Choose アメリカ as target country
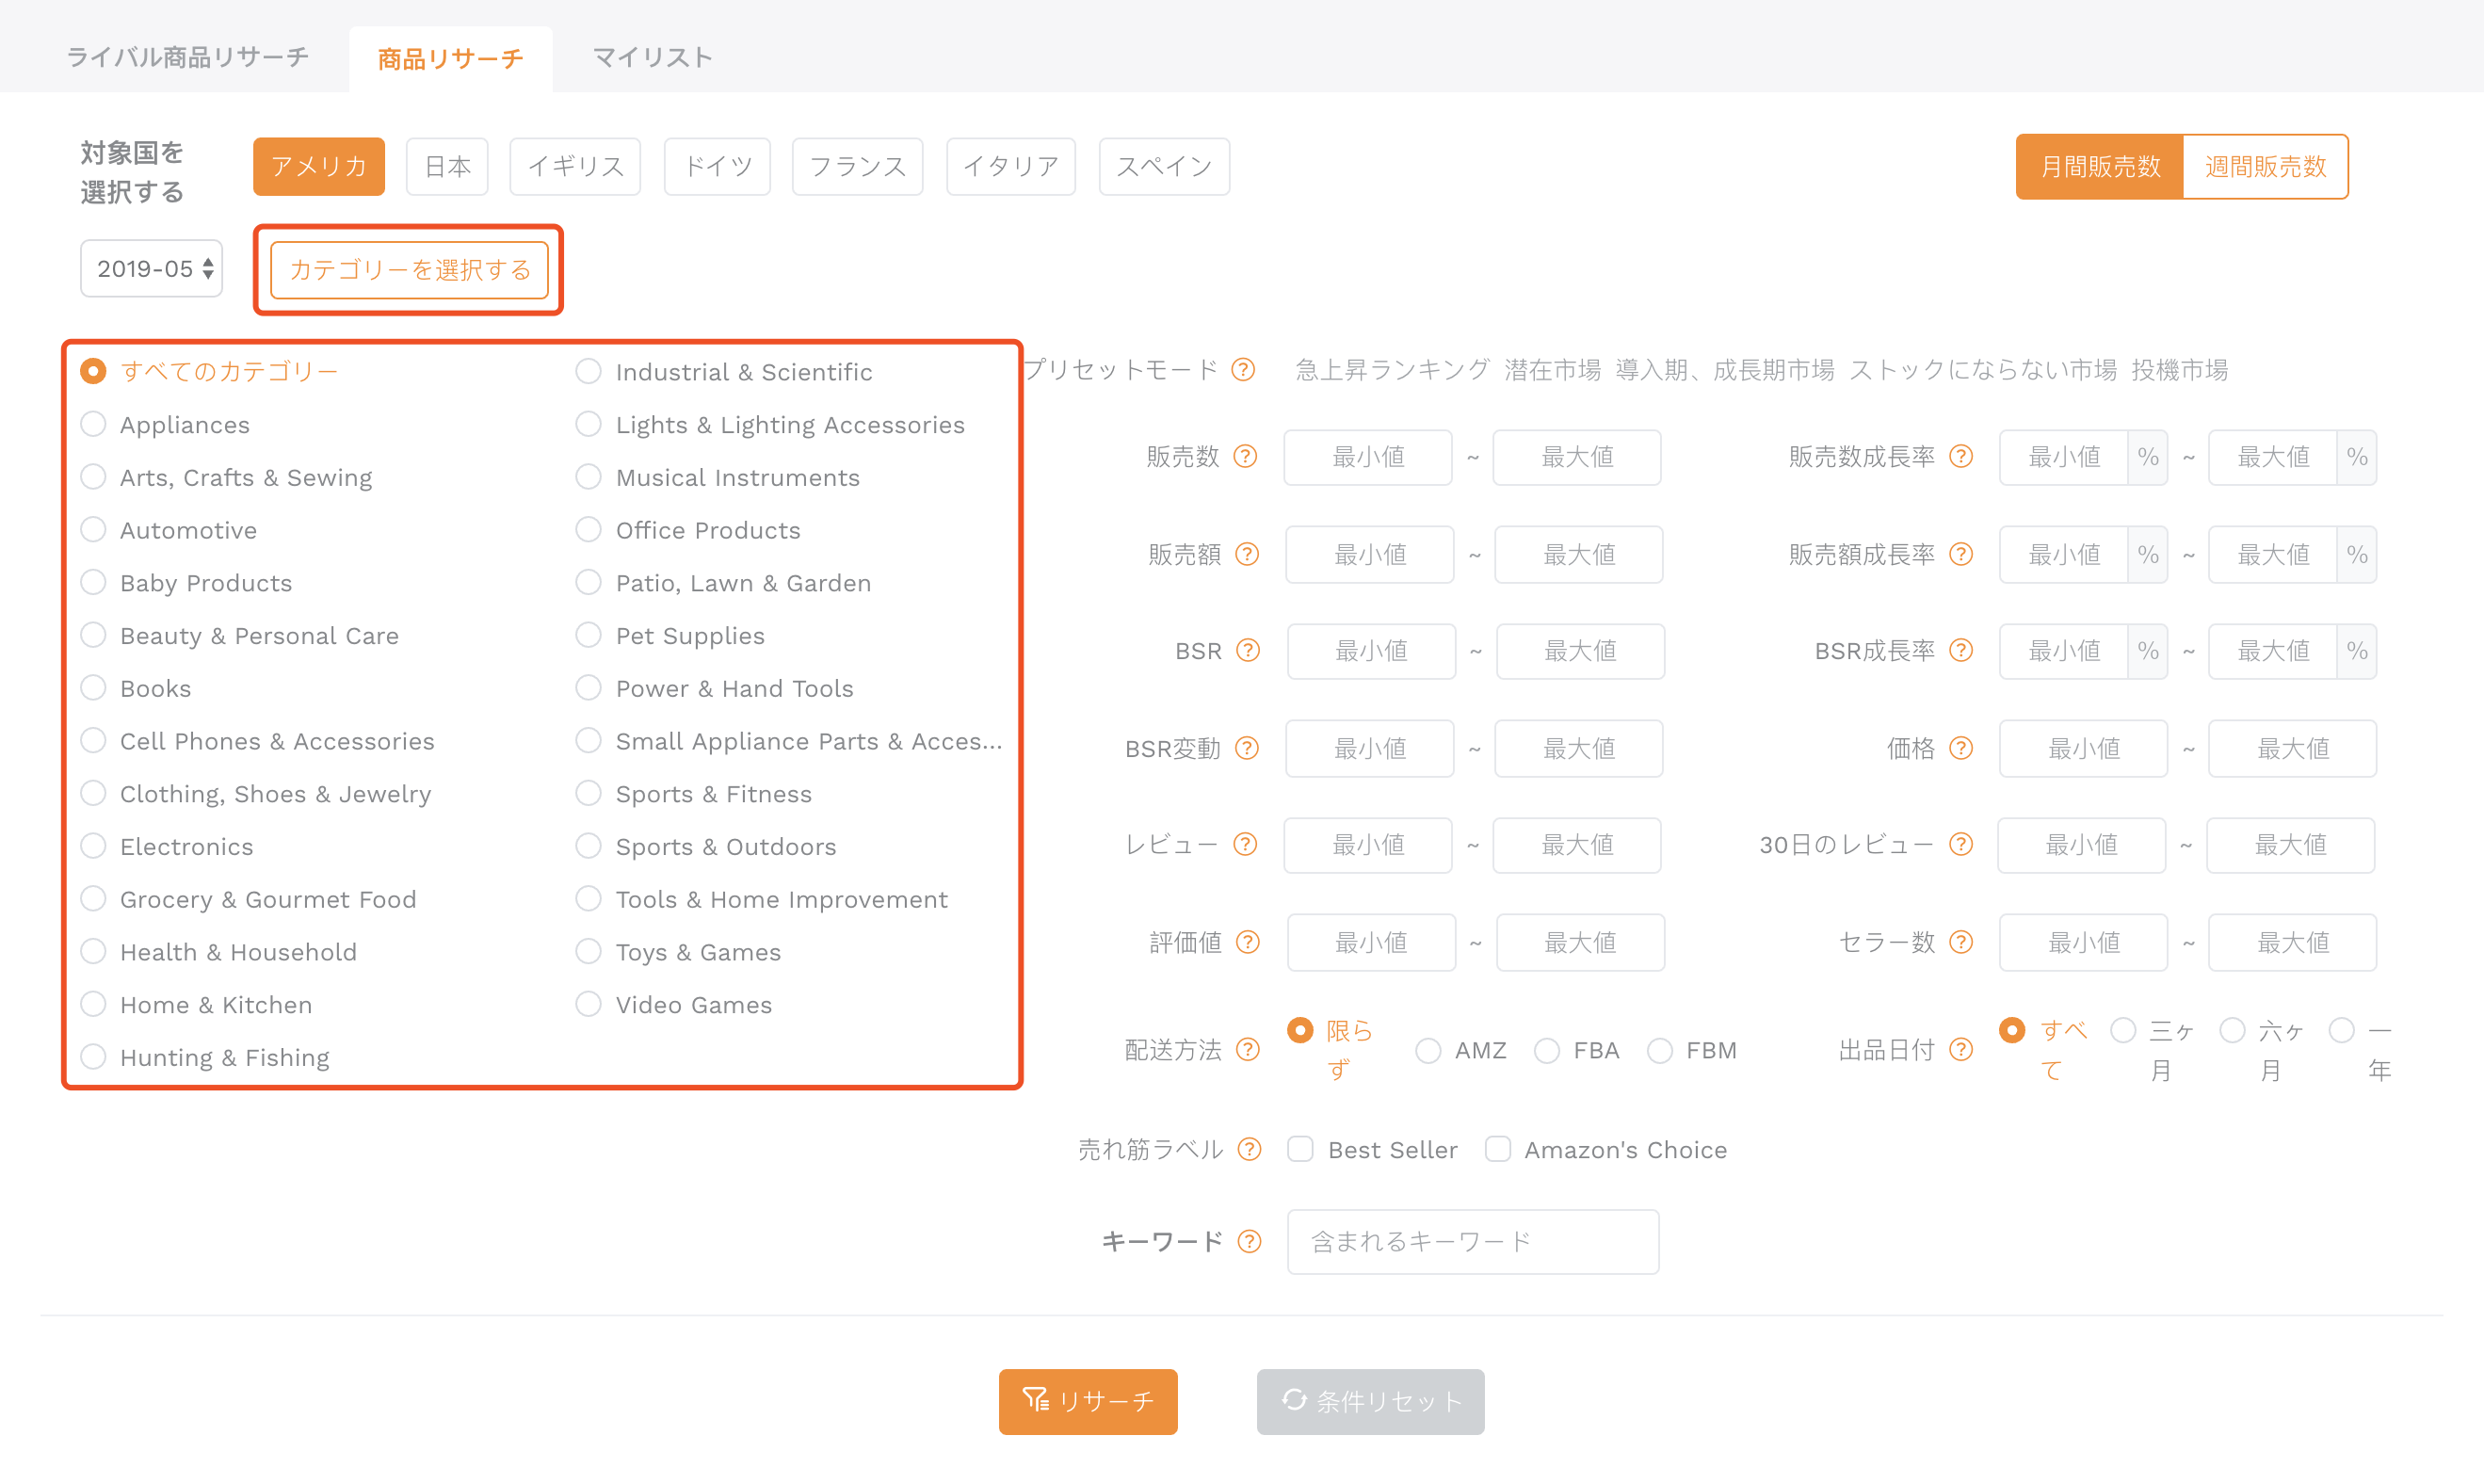Viewport: 2484px width, 1484px height. pyautogui.click(x=319, y=167)
